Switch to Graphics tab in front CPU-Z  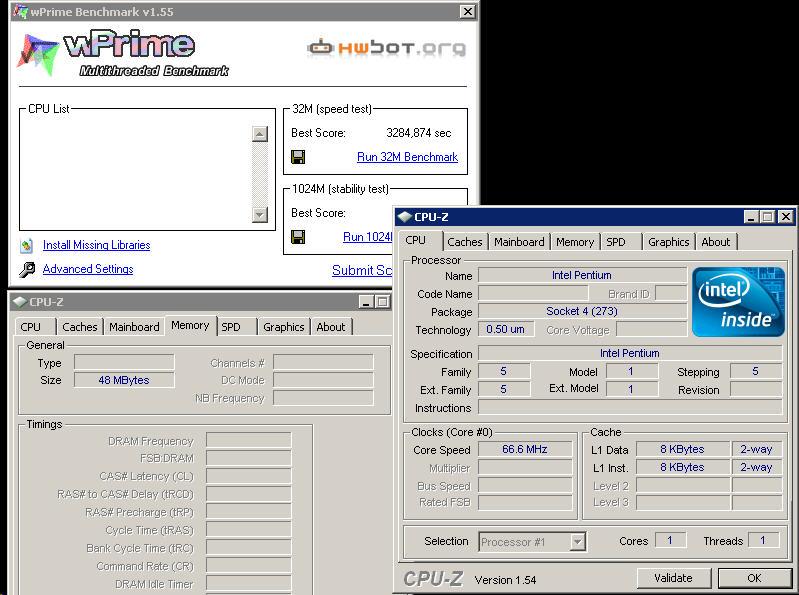coord(669,242)
